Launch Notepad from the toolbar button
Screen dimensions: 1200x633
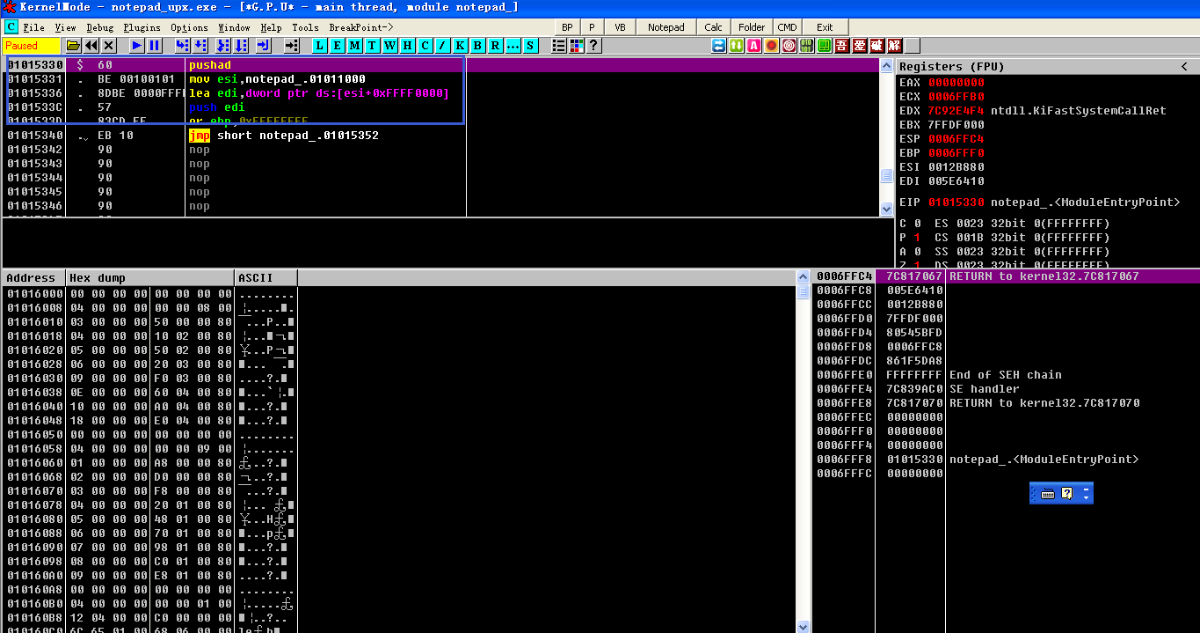[666, 27]
